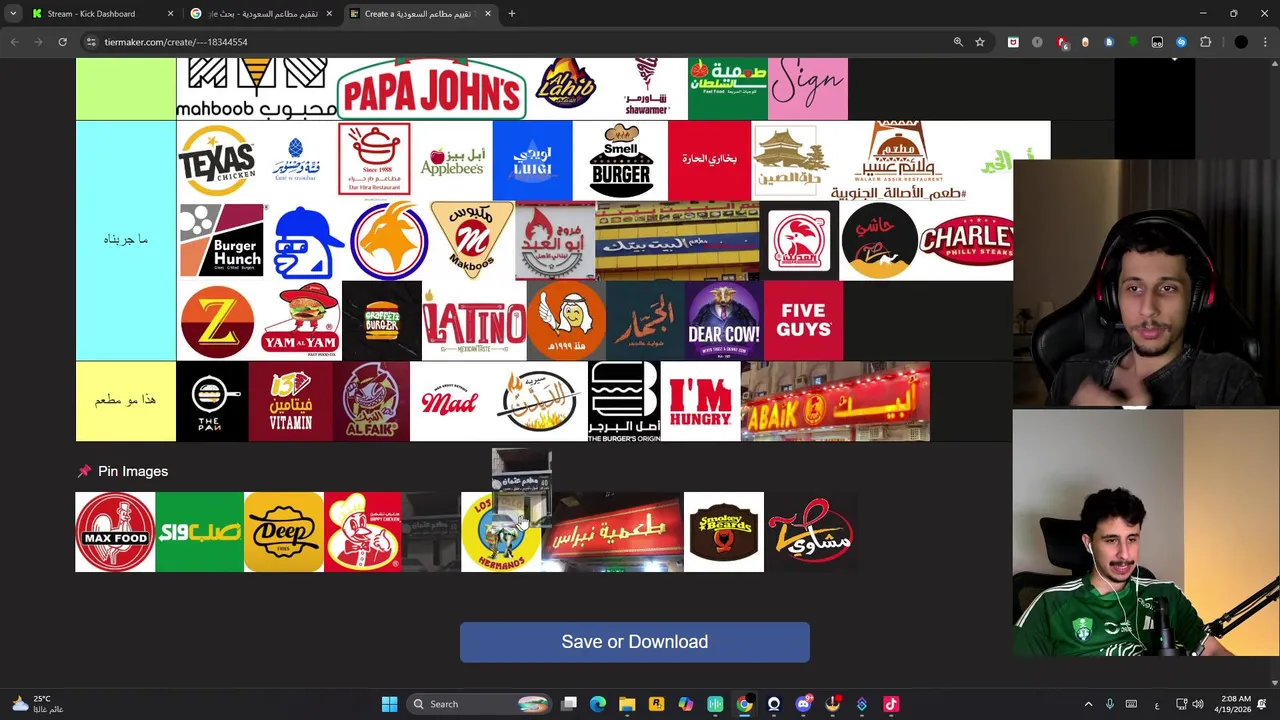Click the Pin Images heading

133,471
